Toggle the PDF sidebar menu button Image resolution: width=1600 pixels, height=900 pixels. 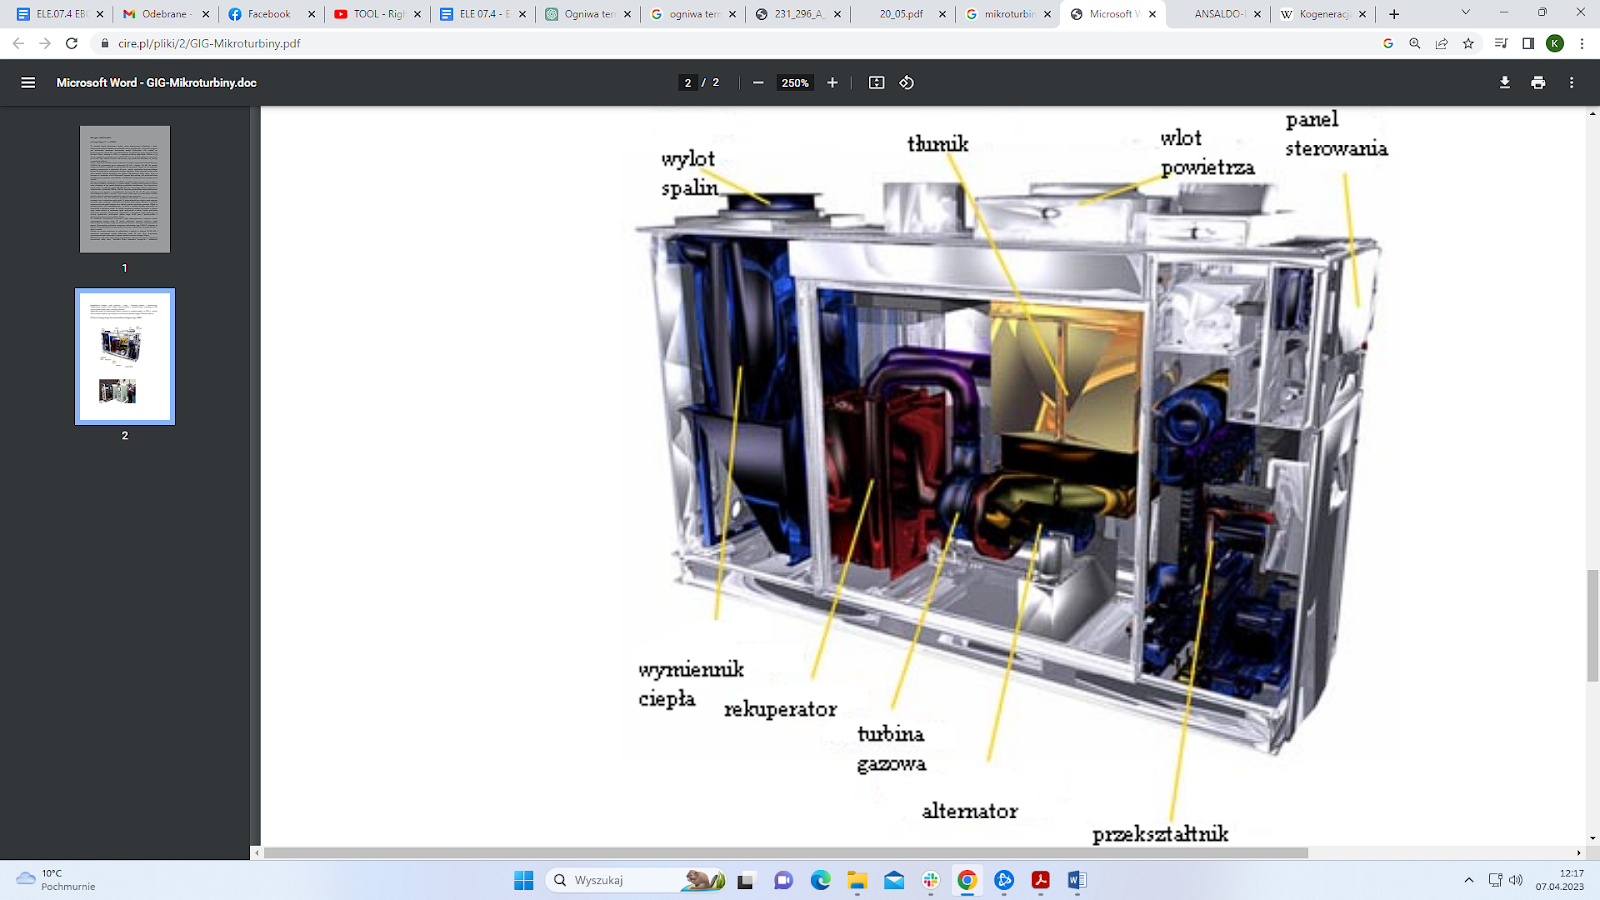point(28,83)
